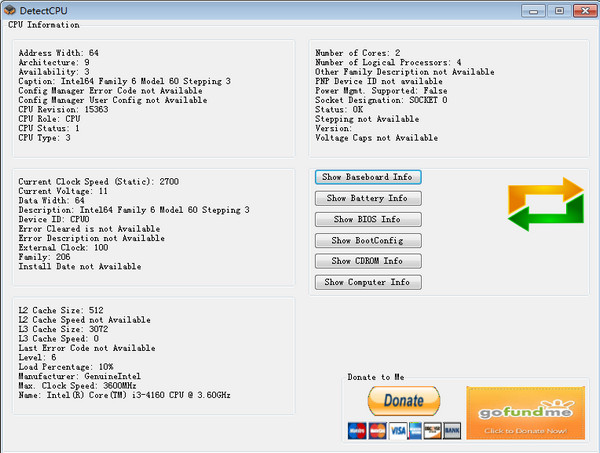Open Show Battery Info
The height and width of the screenshot is (453, 600).
click(x=367, y=198)
